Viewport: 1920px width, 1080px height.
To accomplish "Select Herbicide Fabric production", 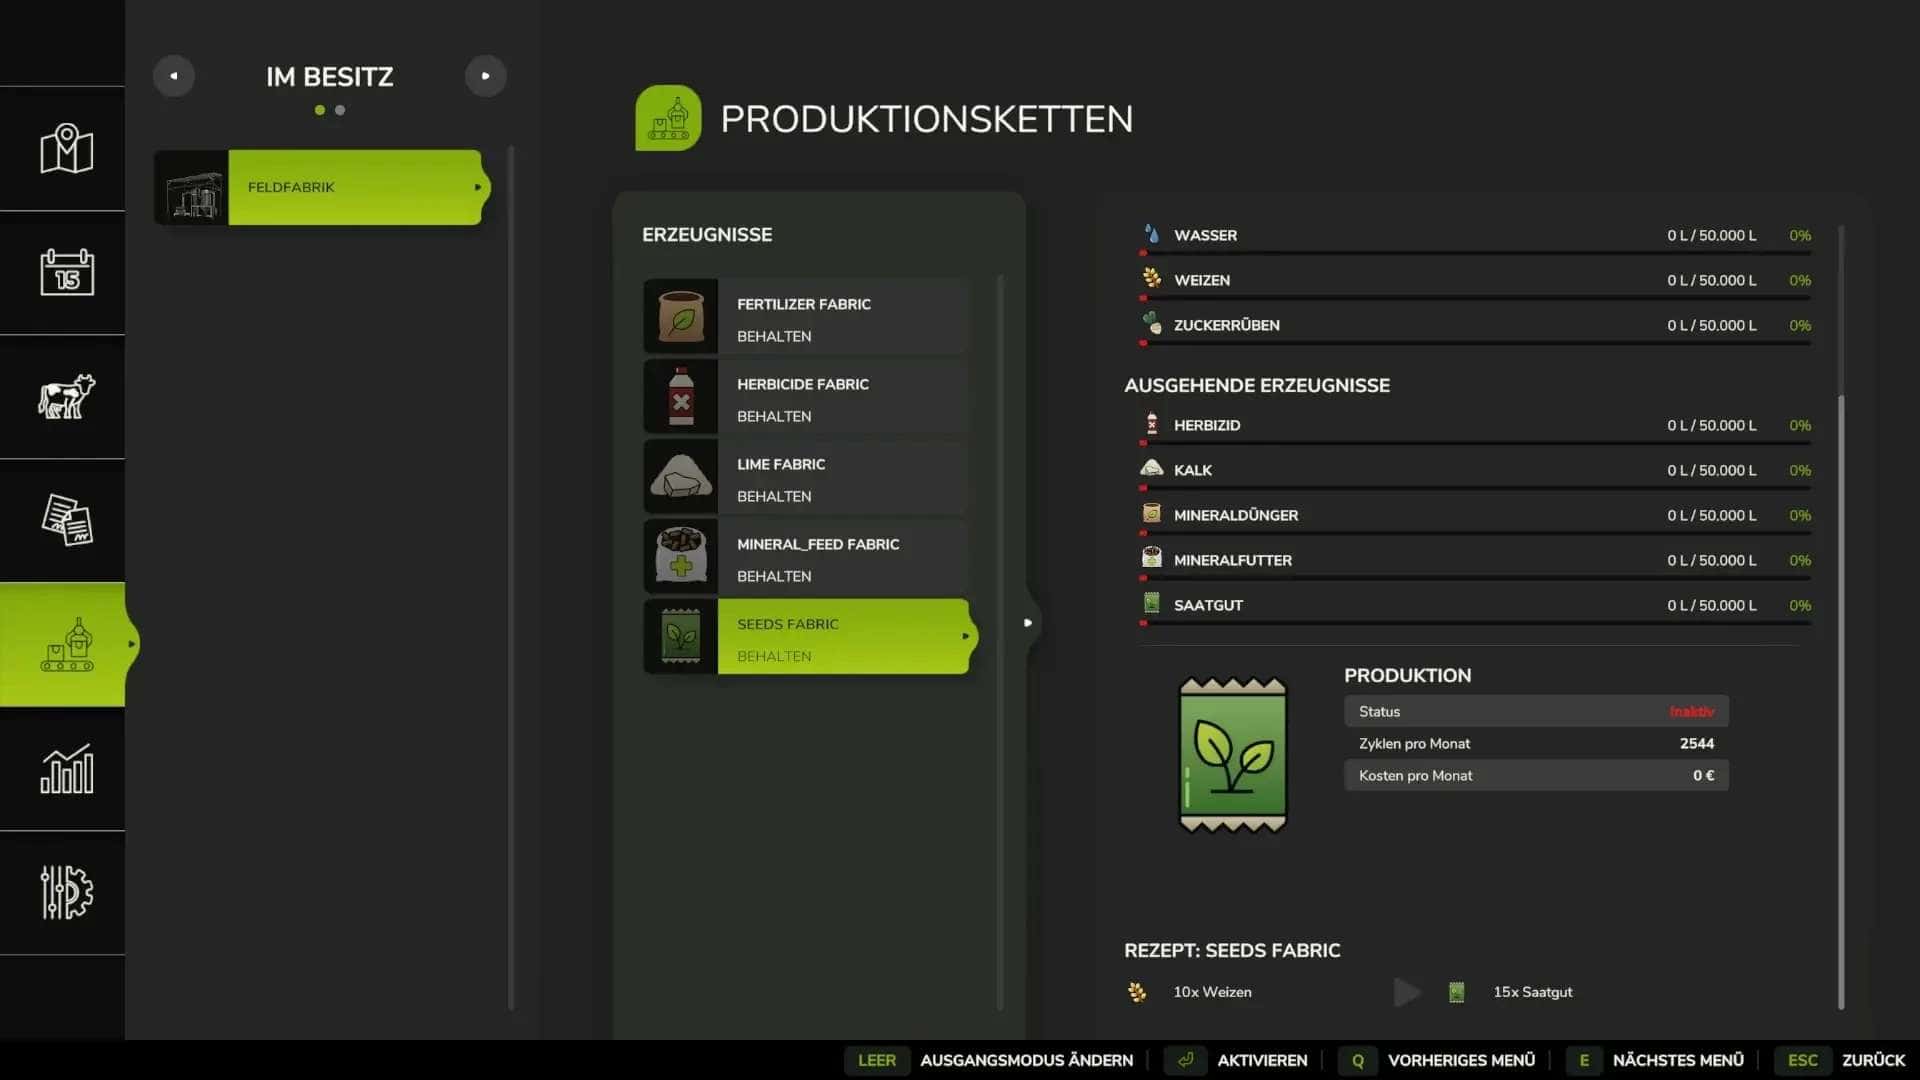I will [806, 397].
